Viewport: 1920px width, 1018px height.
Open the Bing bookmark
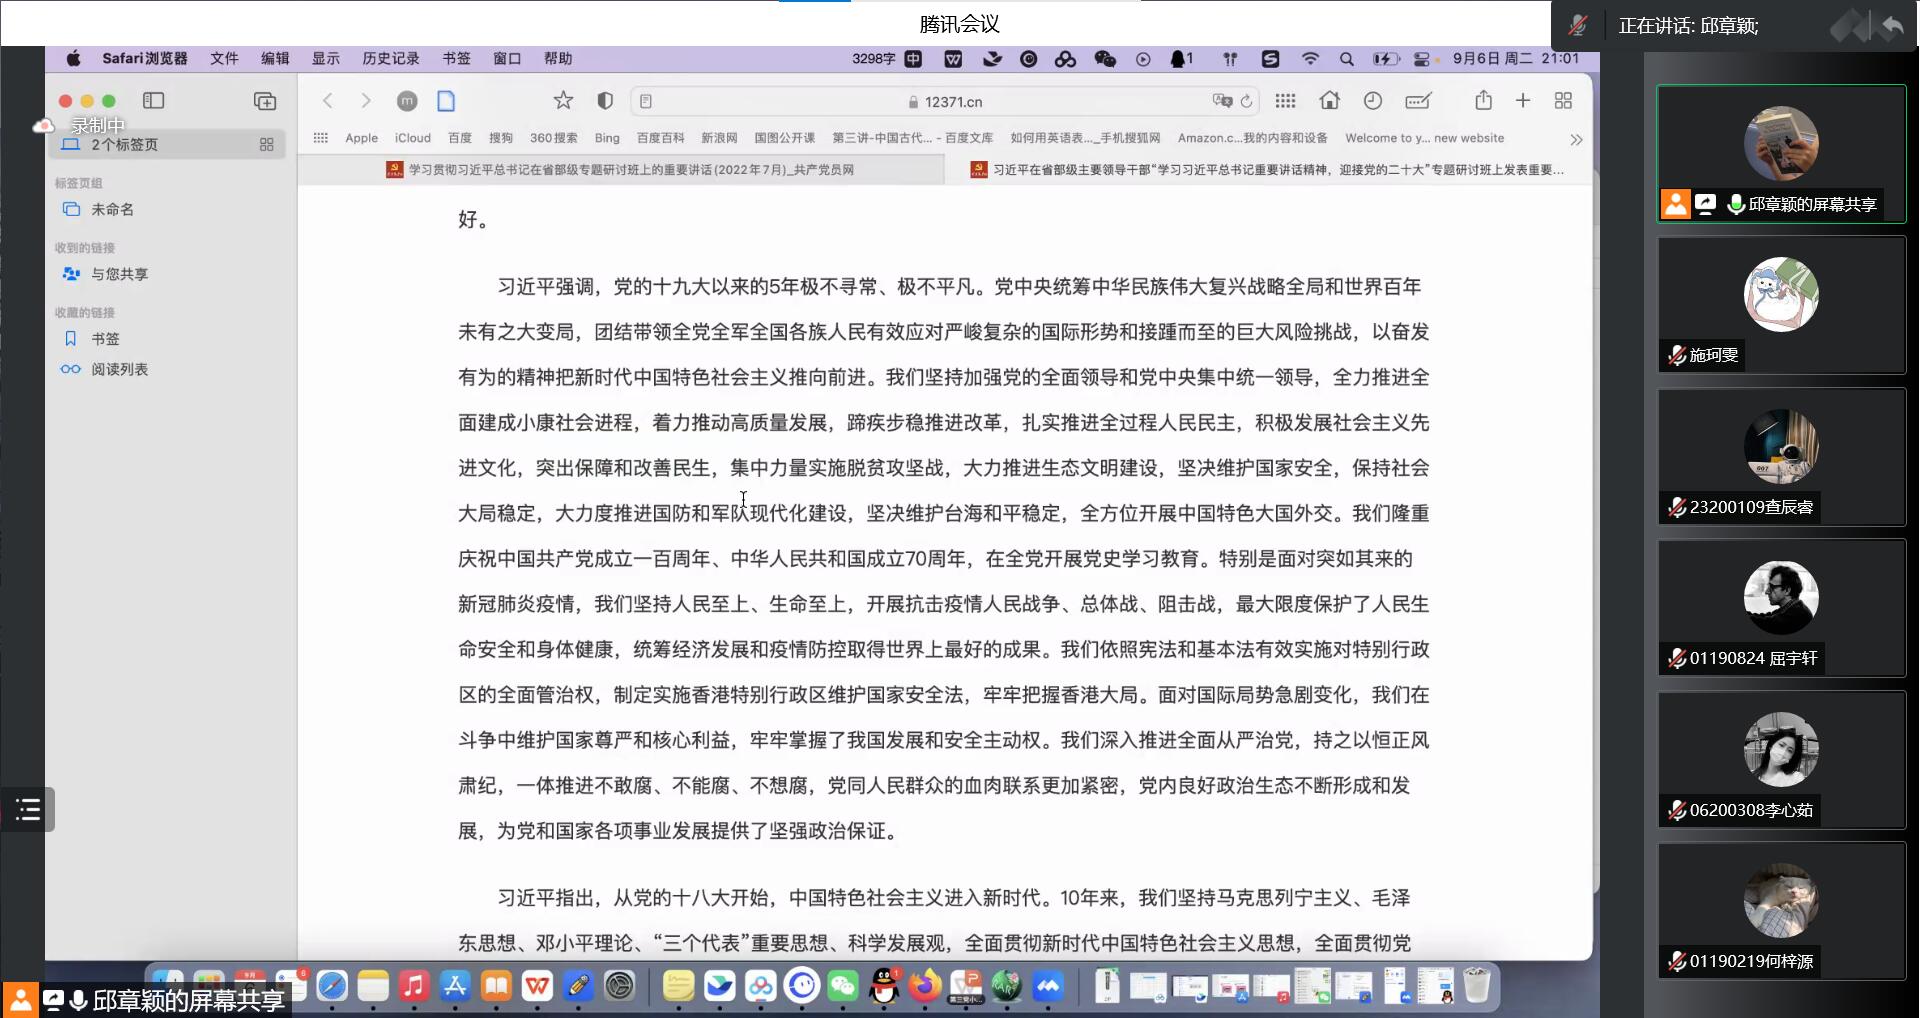607,138
